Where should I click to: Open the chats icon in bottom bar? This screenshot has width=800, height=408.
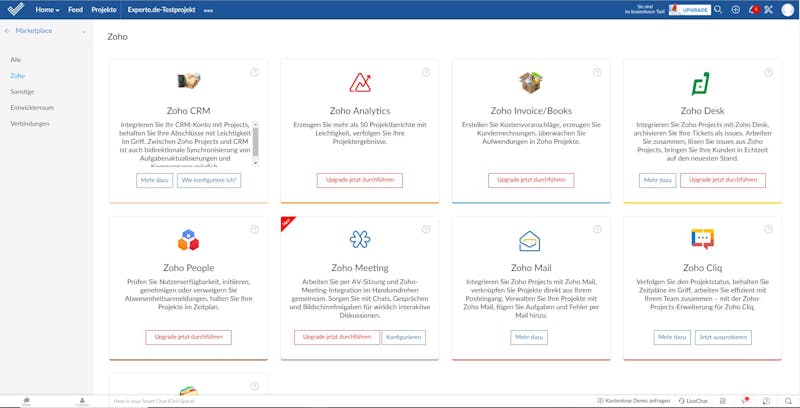[x=27, y=401]
